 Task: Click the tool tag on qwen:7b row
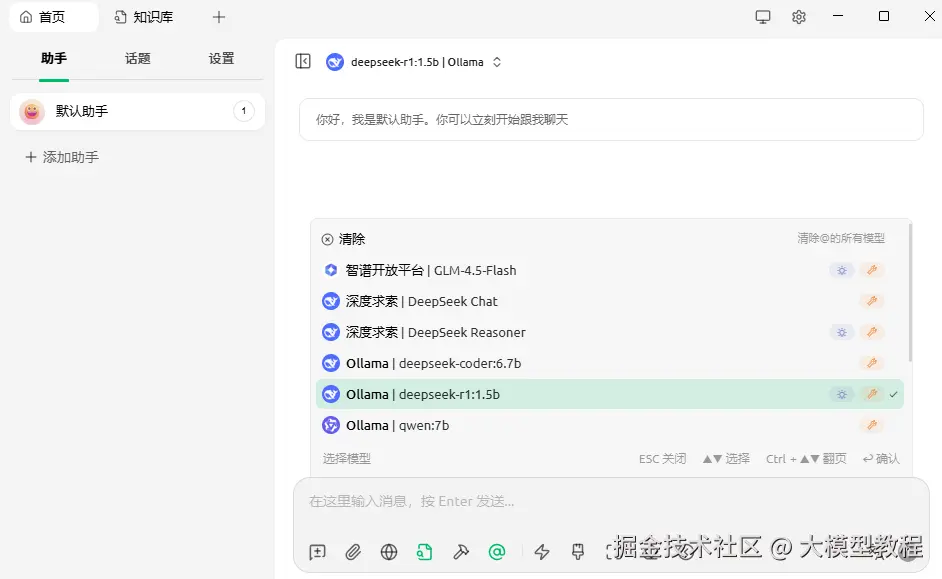coord(872,425)
